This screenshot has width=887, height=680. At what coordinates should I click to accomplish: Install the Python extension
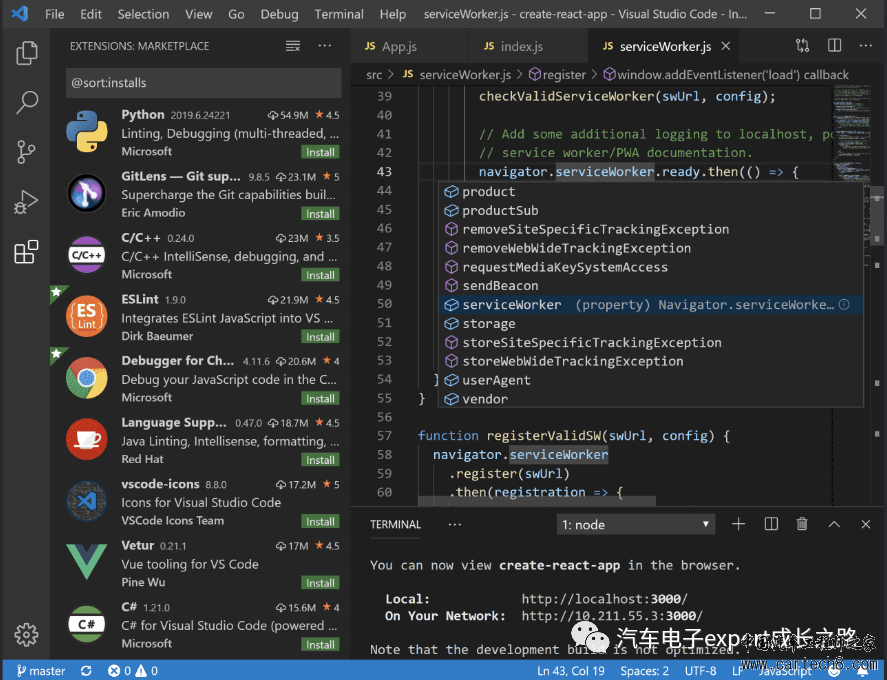(320, 152)
